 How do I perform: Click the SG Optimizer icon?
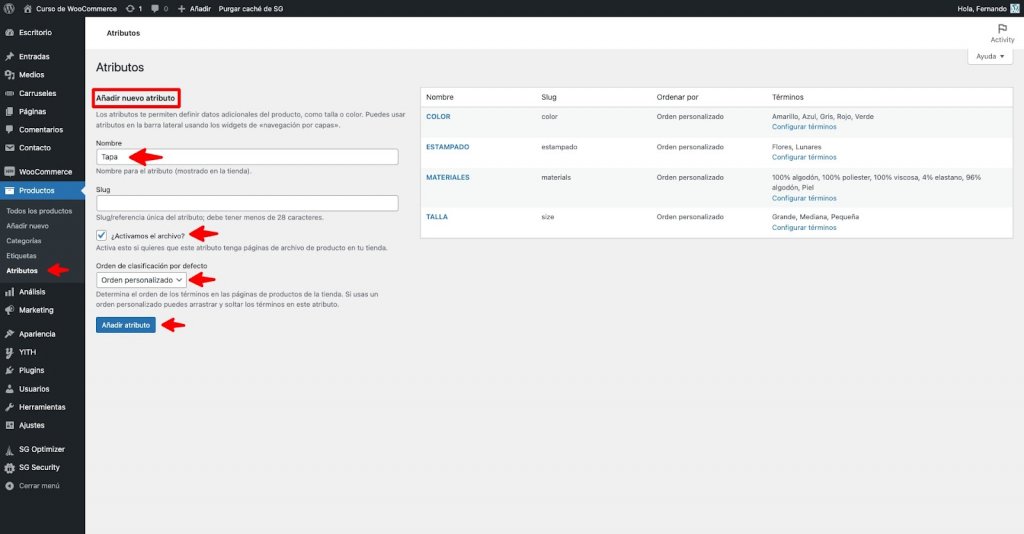point(9,449)
